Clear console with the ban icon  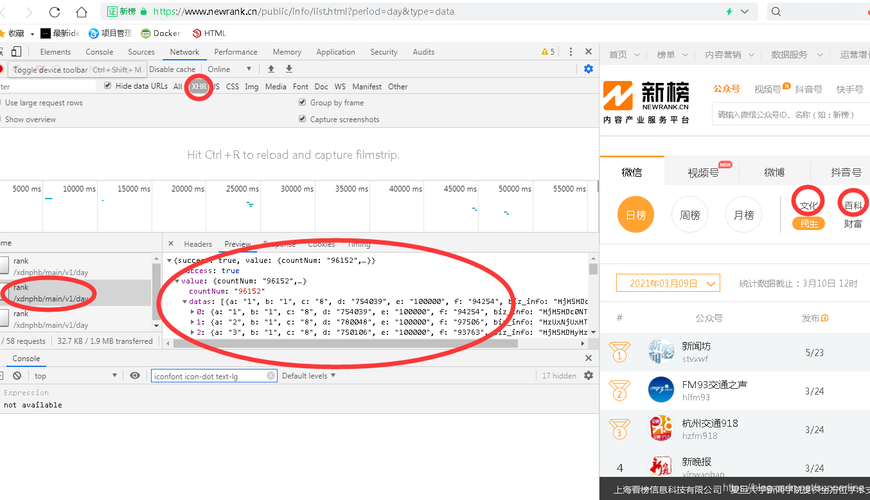pos(17,376)
